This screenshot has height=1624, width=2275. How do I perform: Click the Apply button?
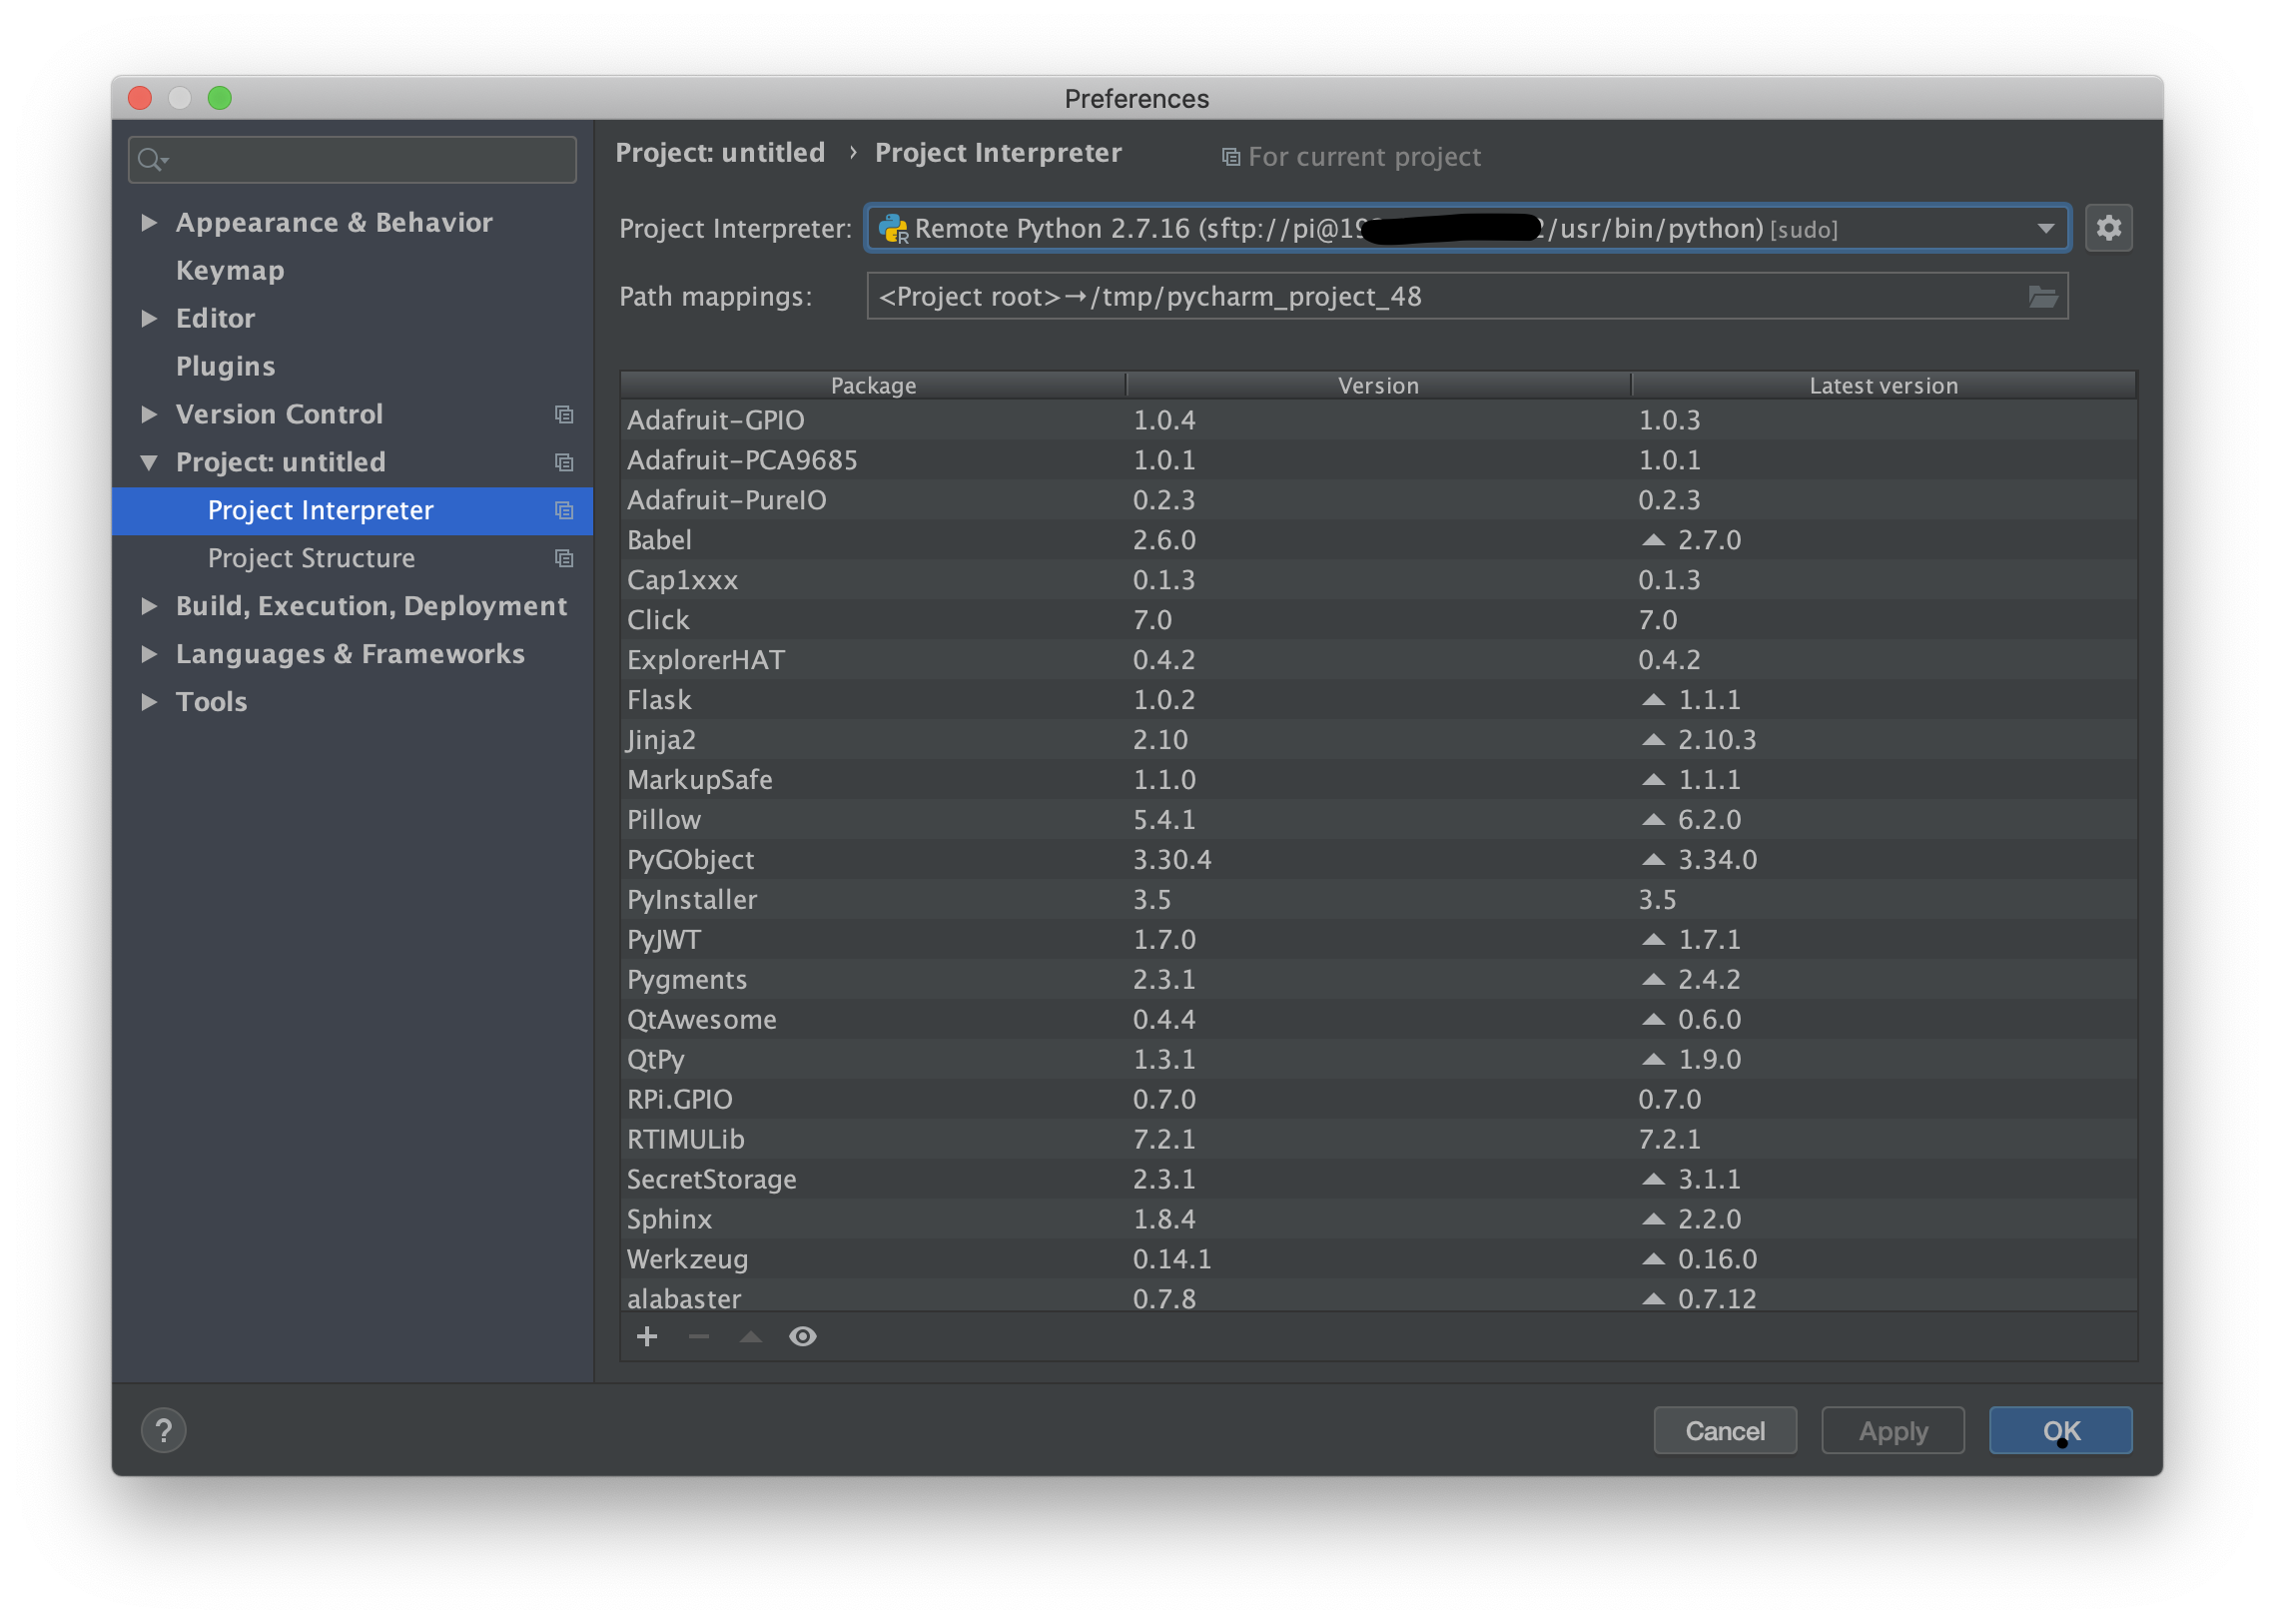(x=1892, y=1430)
